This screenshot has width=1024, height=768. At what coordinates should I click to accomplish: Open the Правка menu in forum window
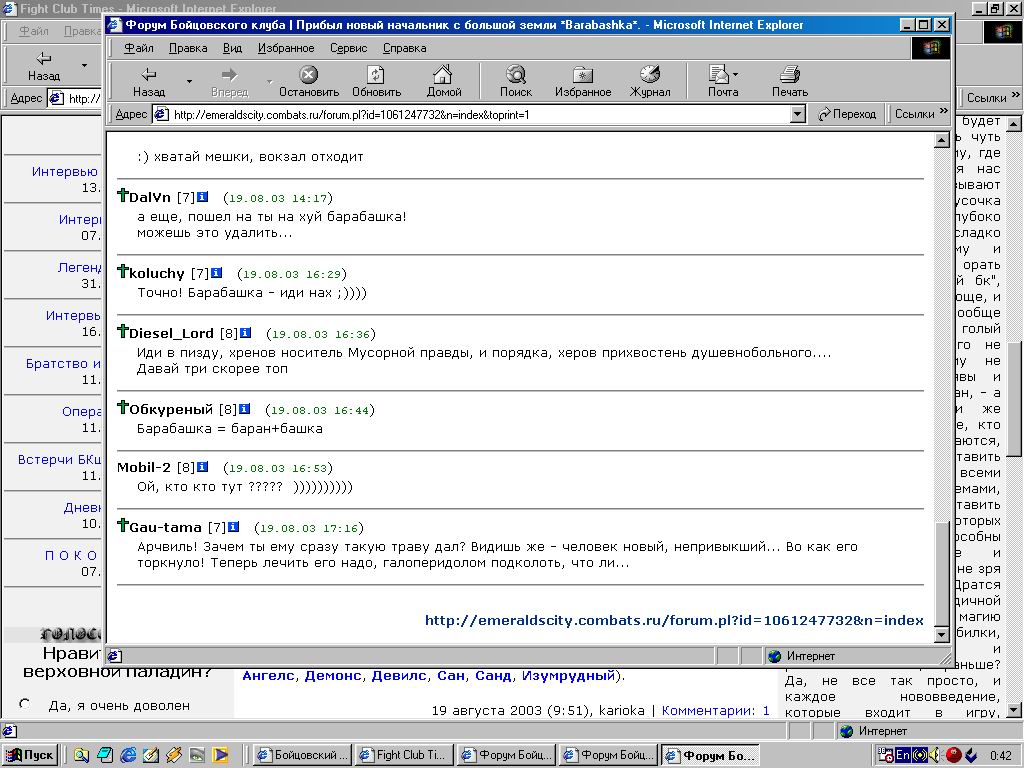188,48
